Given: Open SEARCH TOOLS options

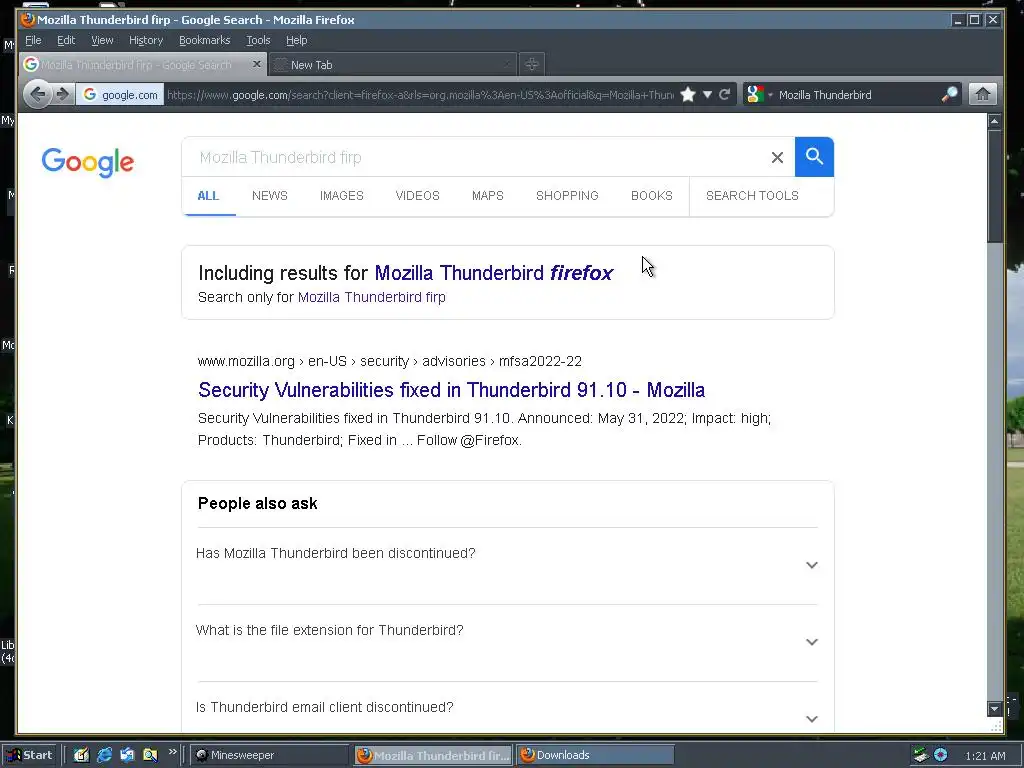Looking at the screenshot, I should point(752,196).
